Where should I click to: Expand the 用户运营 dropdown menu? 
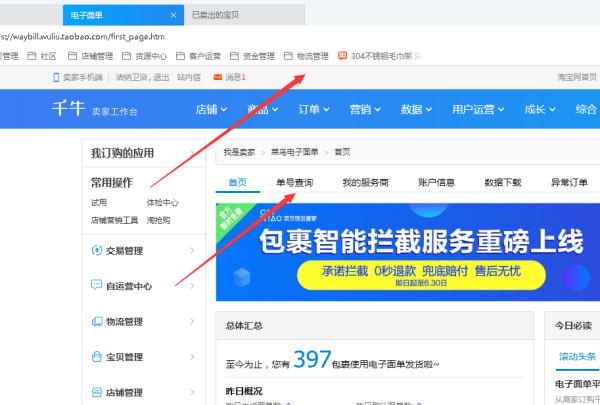[480, 110]
